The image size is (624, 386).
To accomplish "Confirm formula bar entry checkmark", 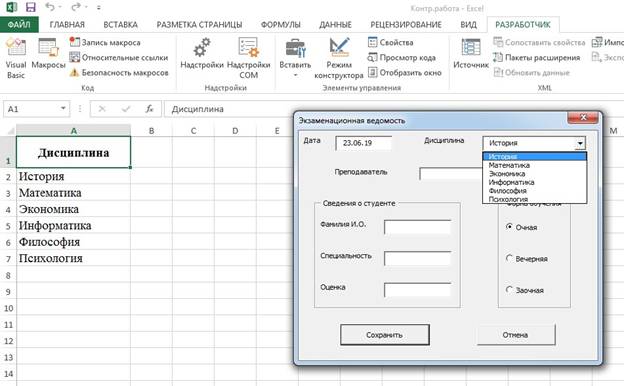I will (x=126, y=109).
